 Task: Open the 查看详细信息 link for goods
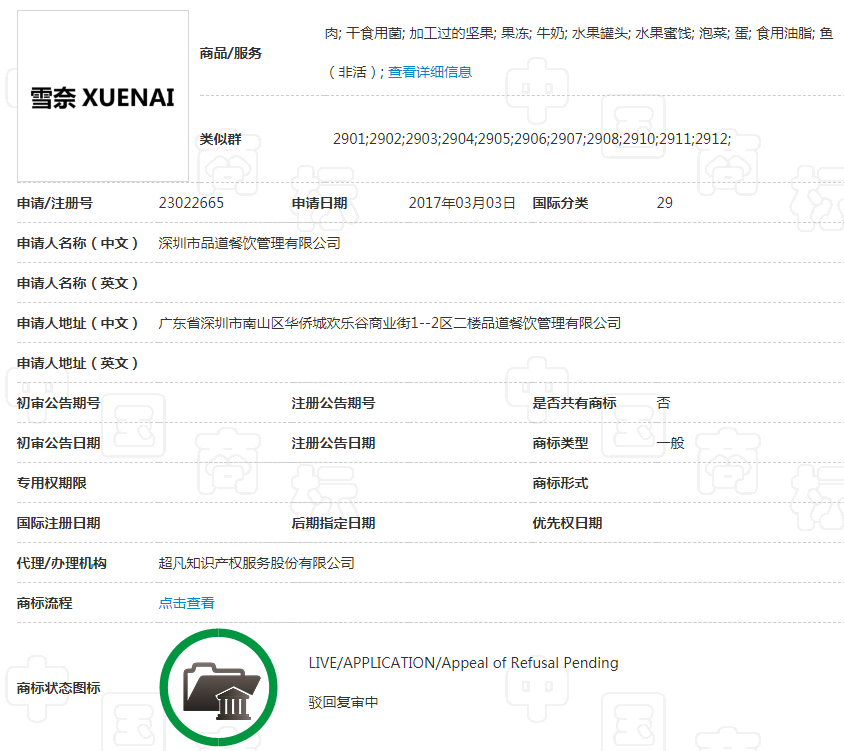coord(430,72)
